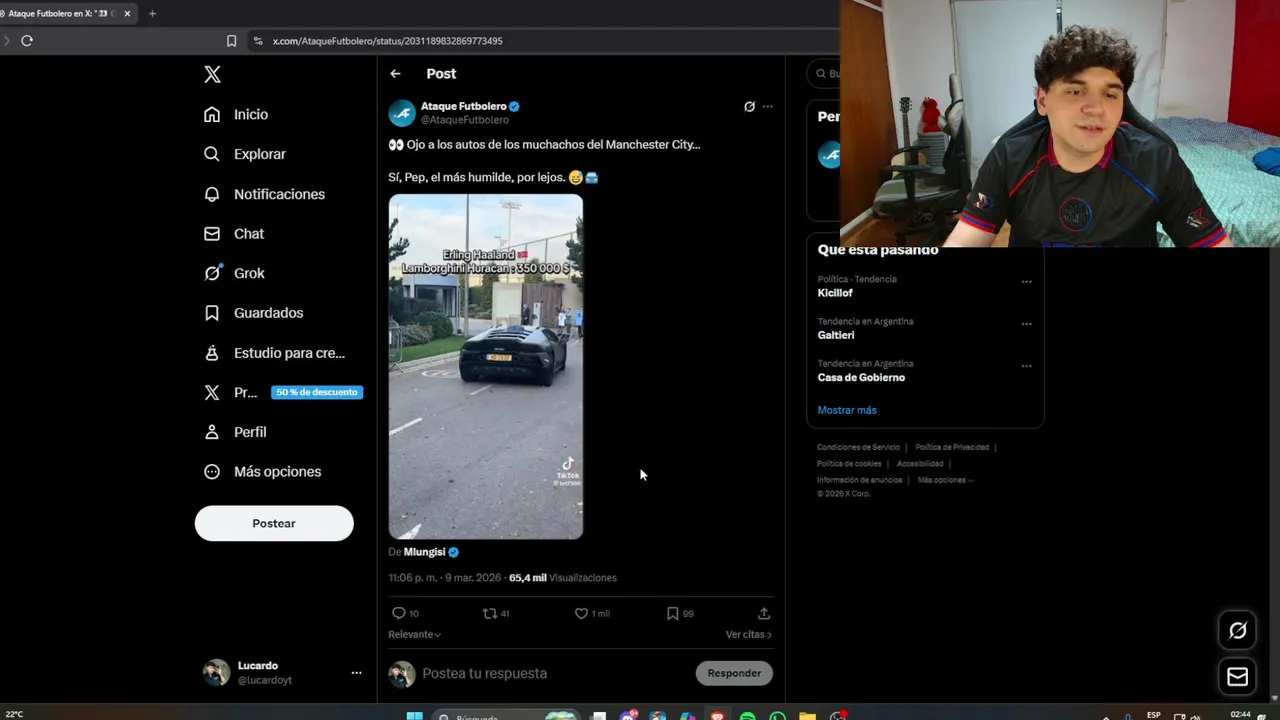Image resolution: width=1280 pixels, height=720 pixels.
Task: Click Mostrar más trends
Action: (847, 410)
